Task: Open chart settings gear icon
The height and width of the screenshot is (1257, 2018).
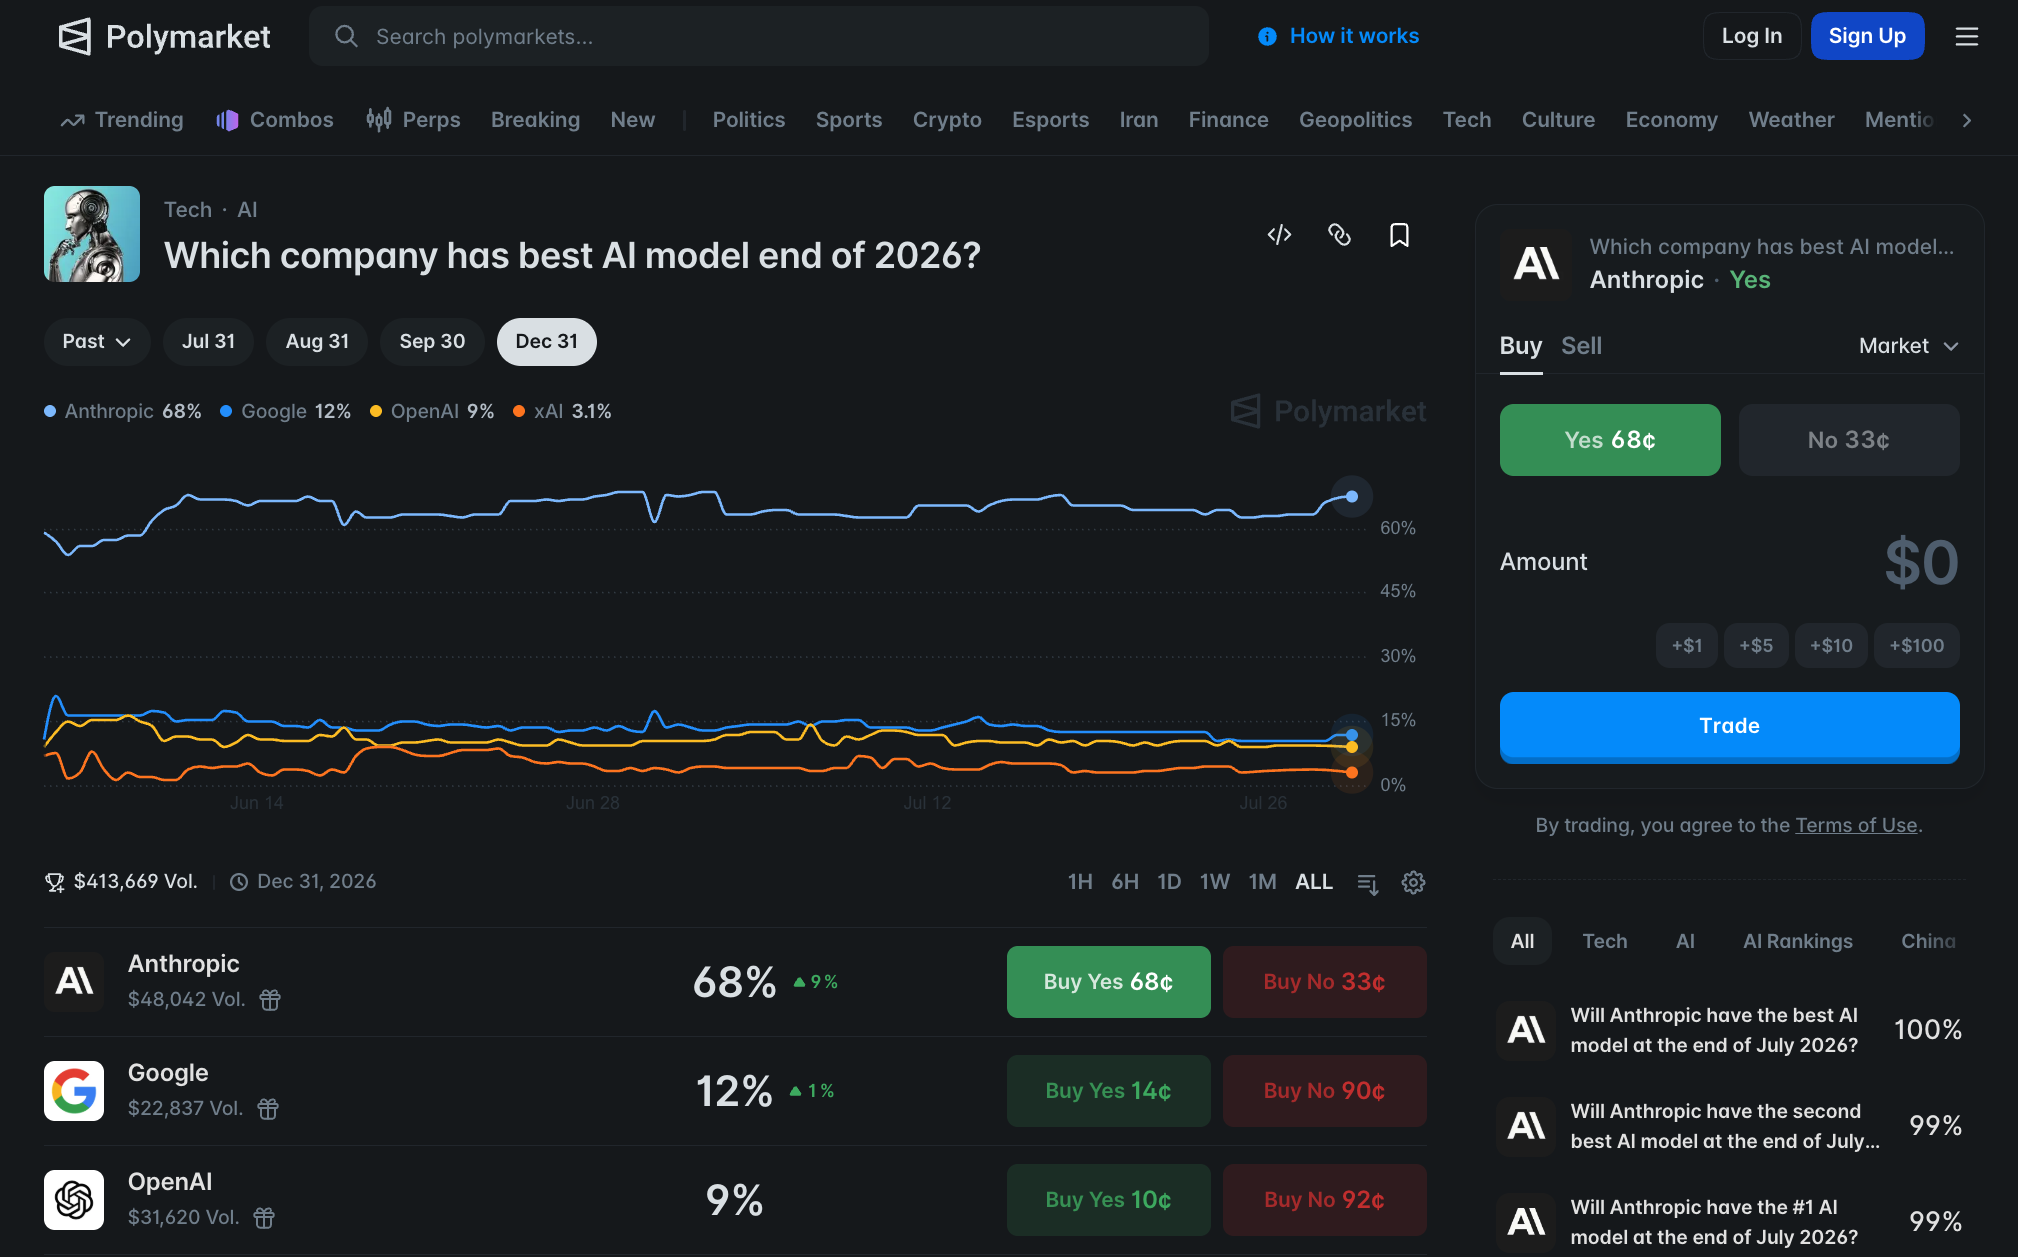Action: coord(1413,882)
